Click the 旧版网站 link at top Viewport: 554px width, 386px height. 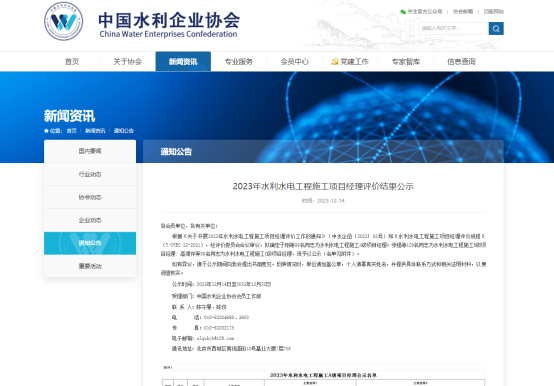point(494,12)
